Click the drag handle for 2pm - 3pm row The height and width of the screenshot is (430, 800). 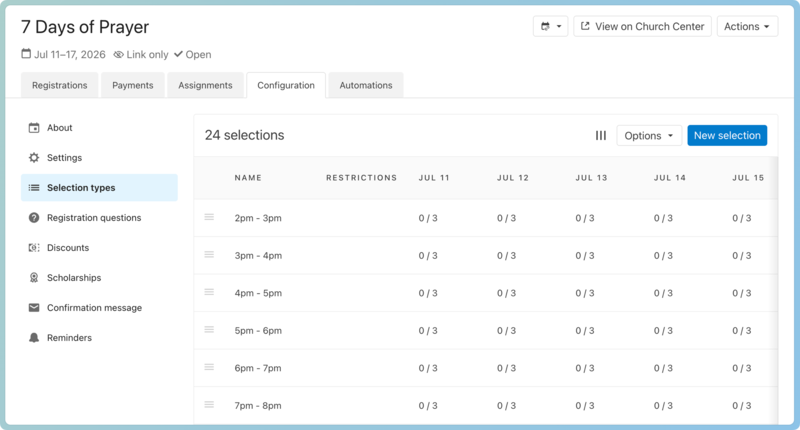pyautogui.click(x=209, y=217)
